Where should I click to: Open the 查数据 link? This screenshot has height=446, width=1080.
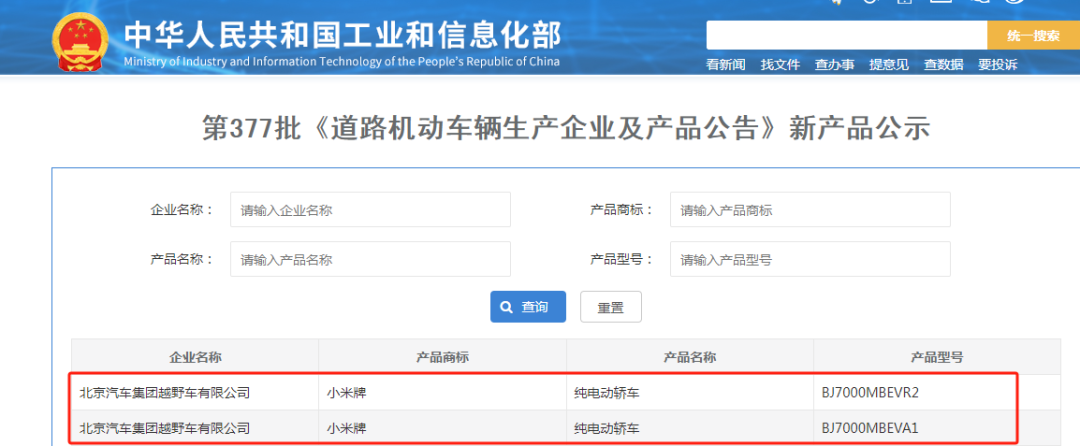coord(944,65)
